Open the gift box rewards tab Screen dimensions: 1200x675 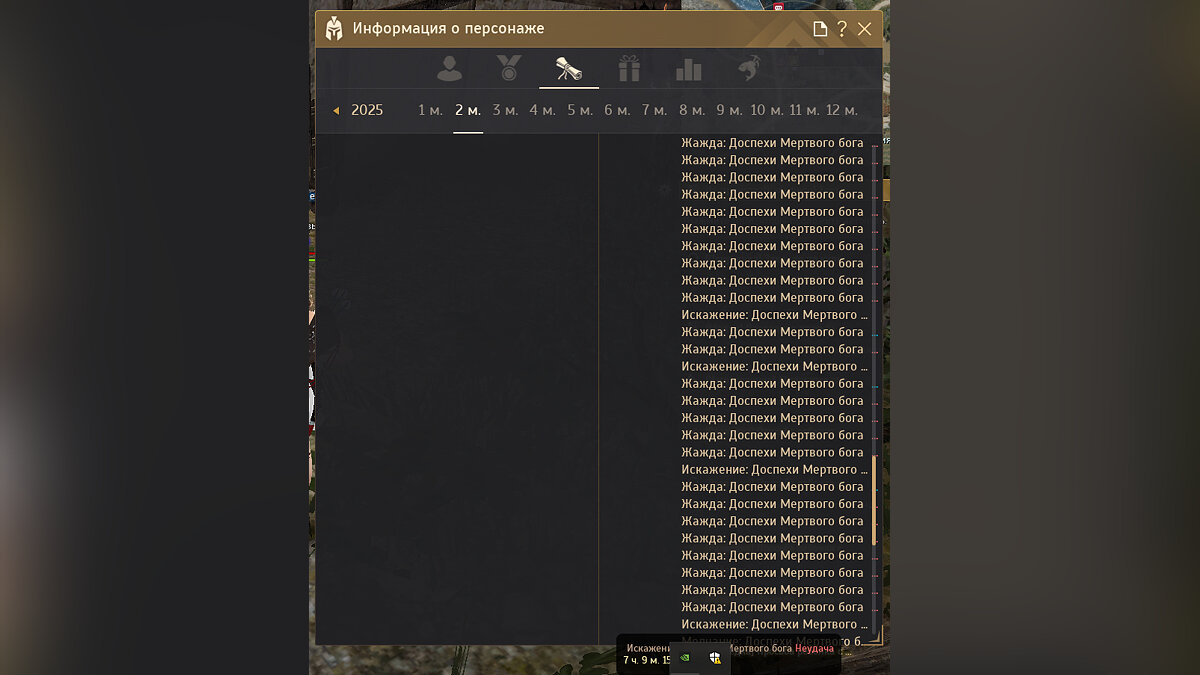[x=629, y=69]
